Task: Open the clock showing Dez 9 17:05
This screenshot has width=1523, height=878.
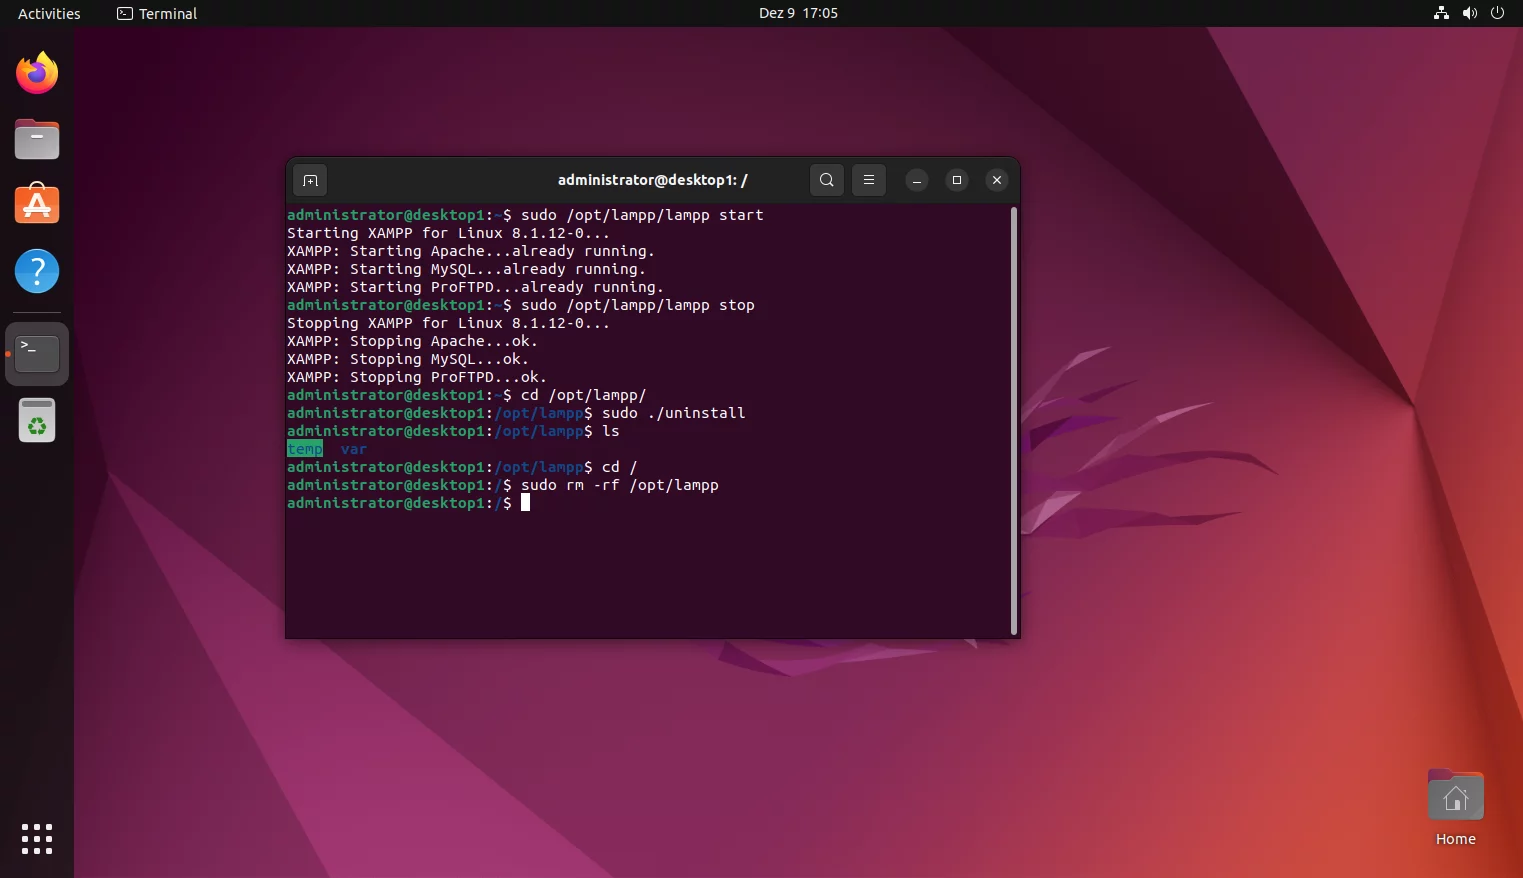Action: [798, 13]
